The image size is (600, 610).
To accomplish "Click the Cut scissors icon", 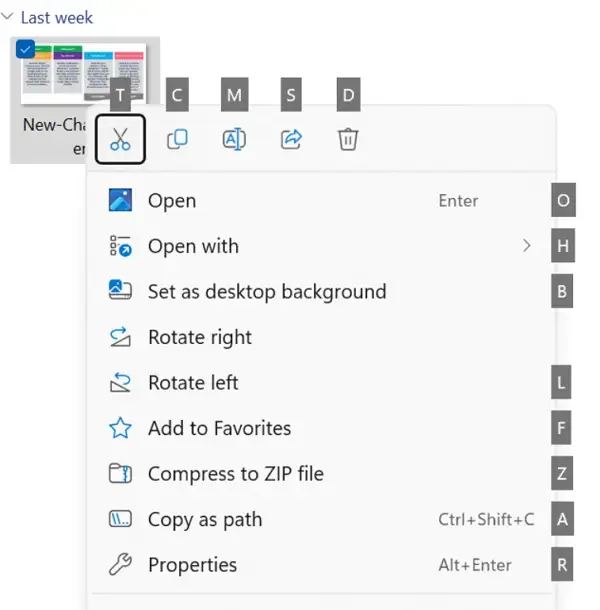I will tap(121, 139).
